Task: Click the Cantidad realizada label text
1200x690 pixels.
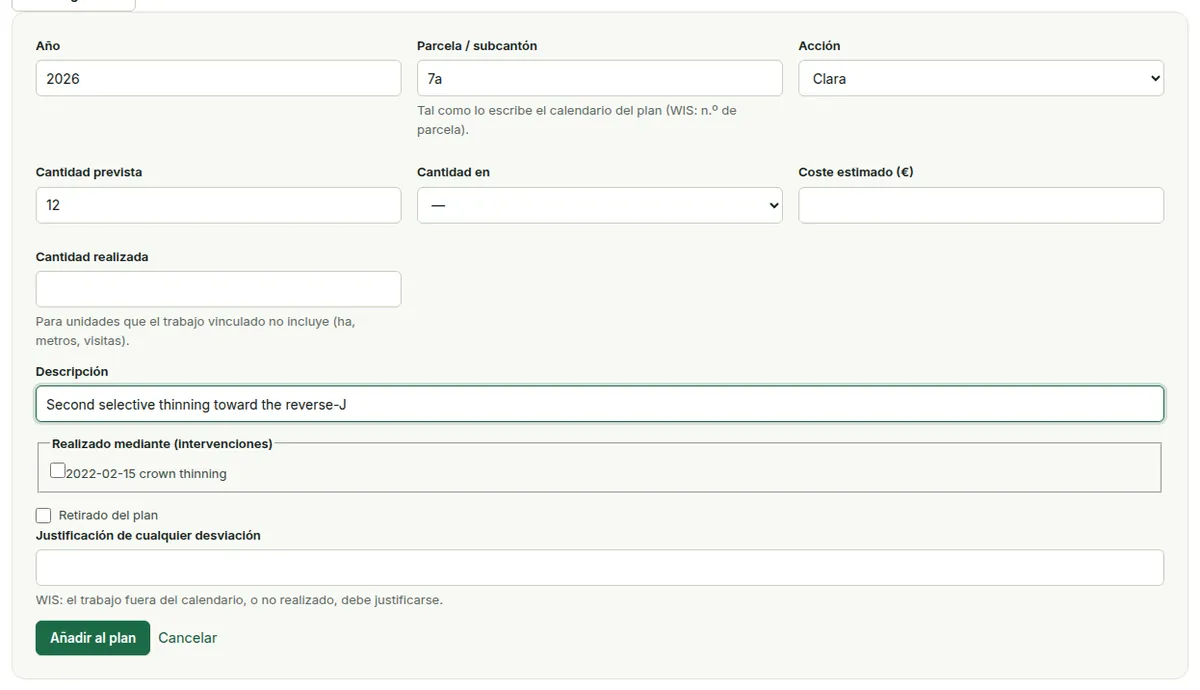Action: point(92,257)
